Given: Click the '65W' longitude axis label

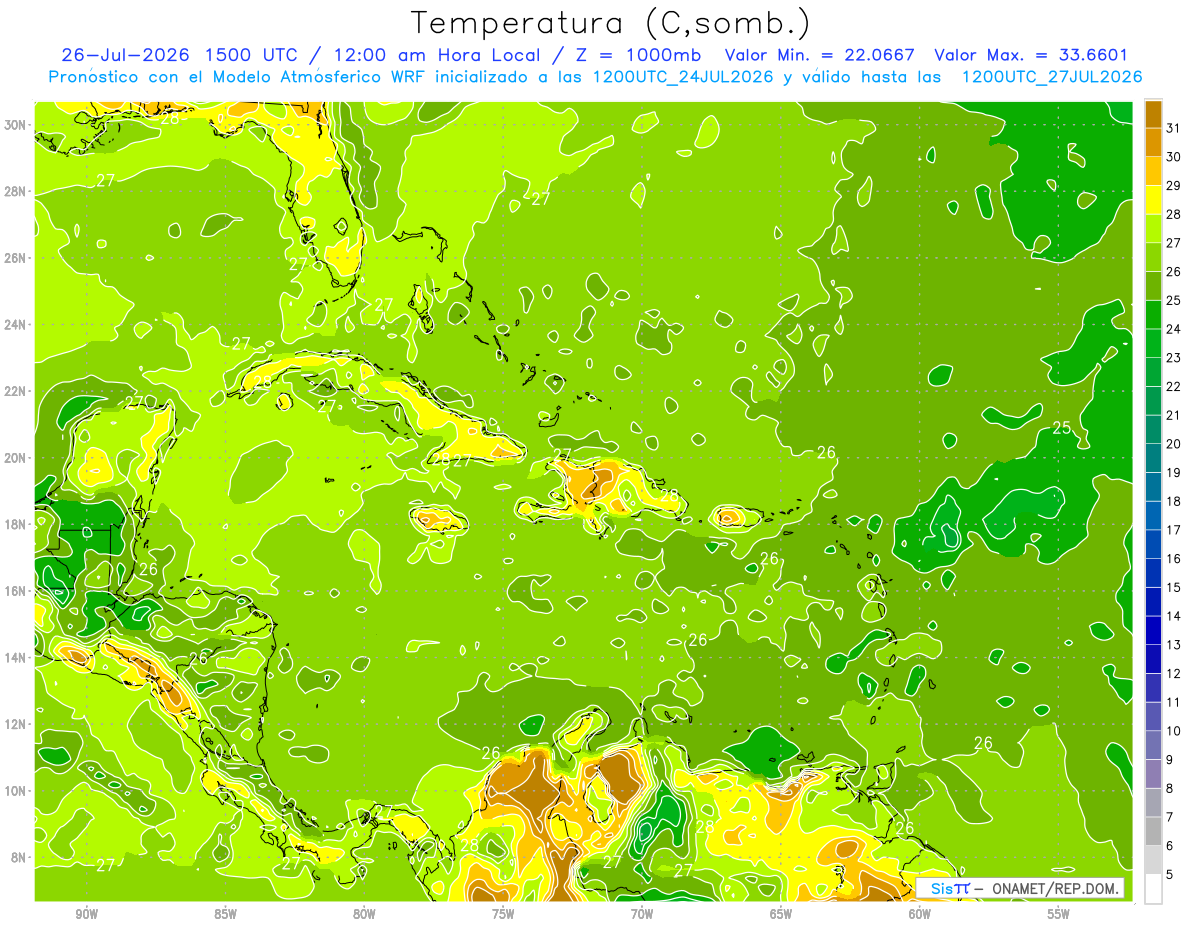Looking at the screenshot, I should click(x=781, y=914).
